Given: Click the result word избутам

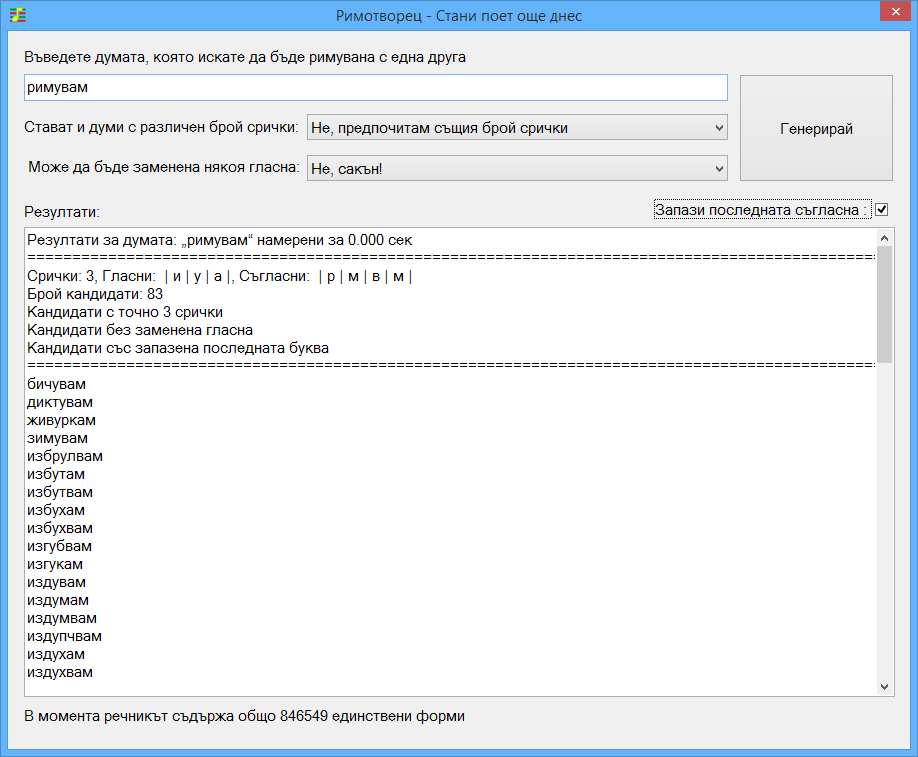Looking at the screenshot, I should [x=56, y=474].
